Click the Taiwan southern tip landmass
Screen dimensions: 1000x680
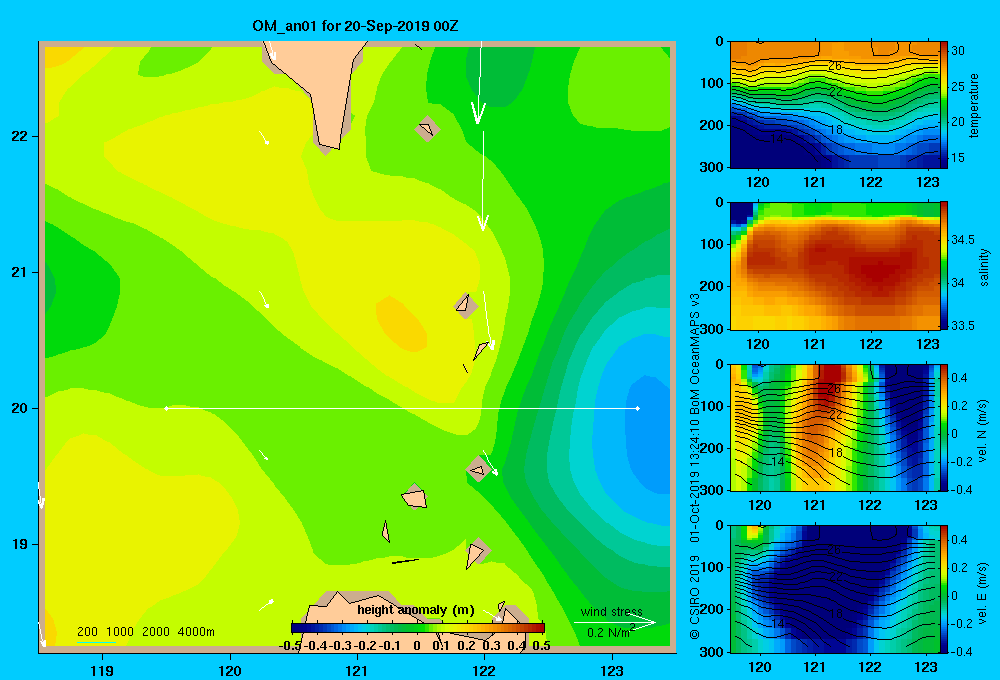[x=325, y=96]
